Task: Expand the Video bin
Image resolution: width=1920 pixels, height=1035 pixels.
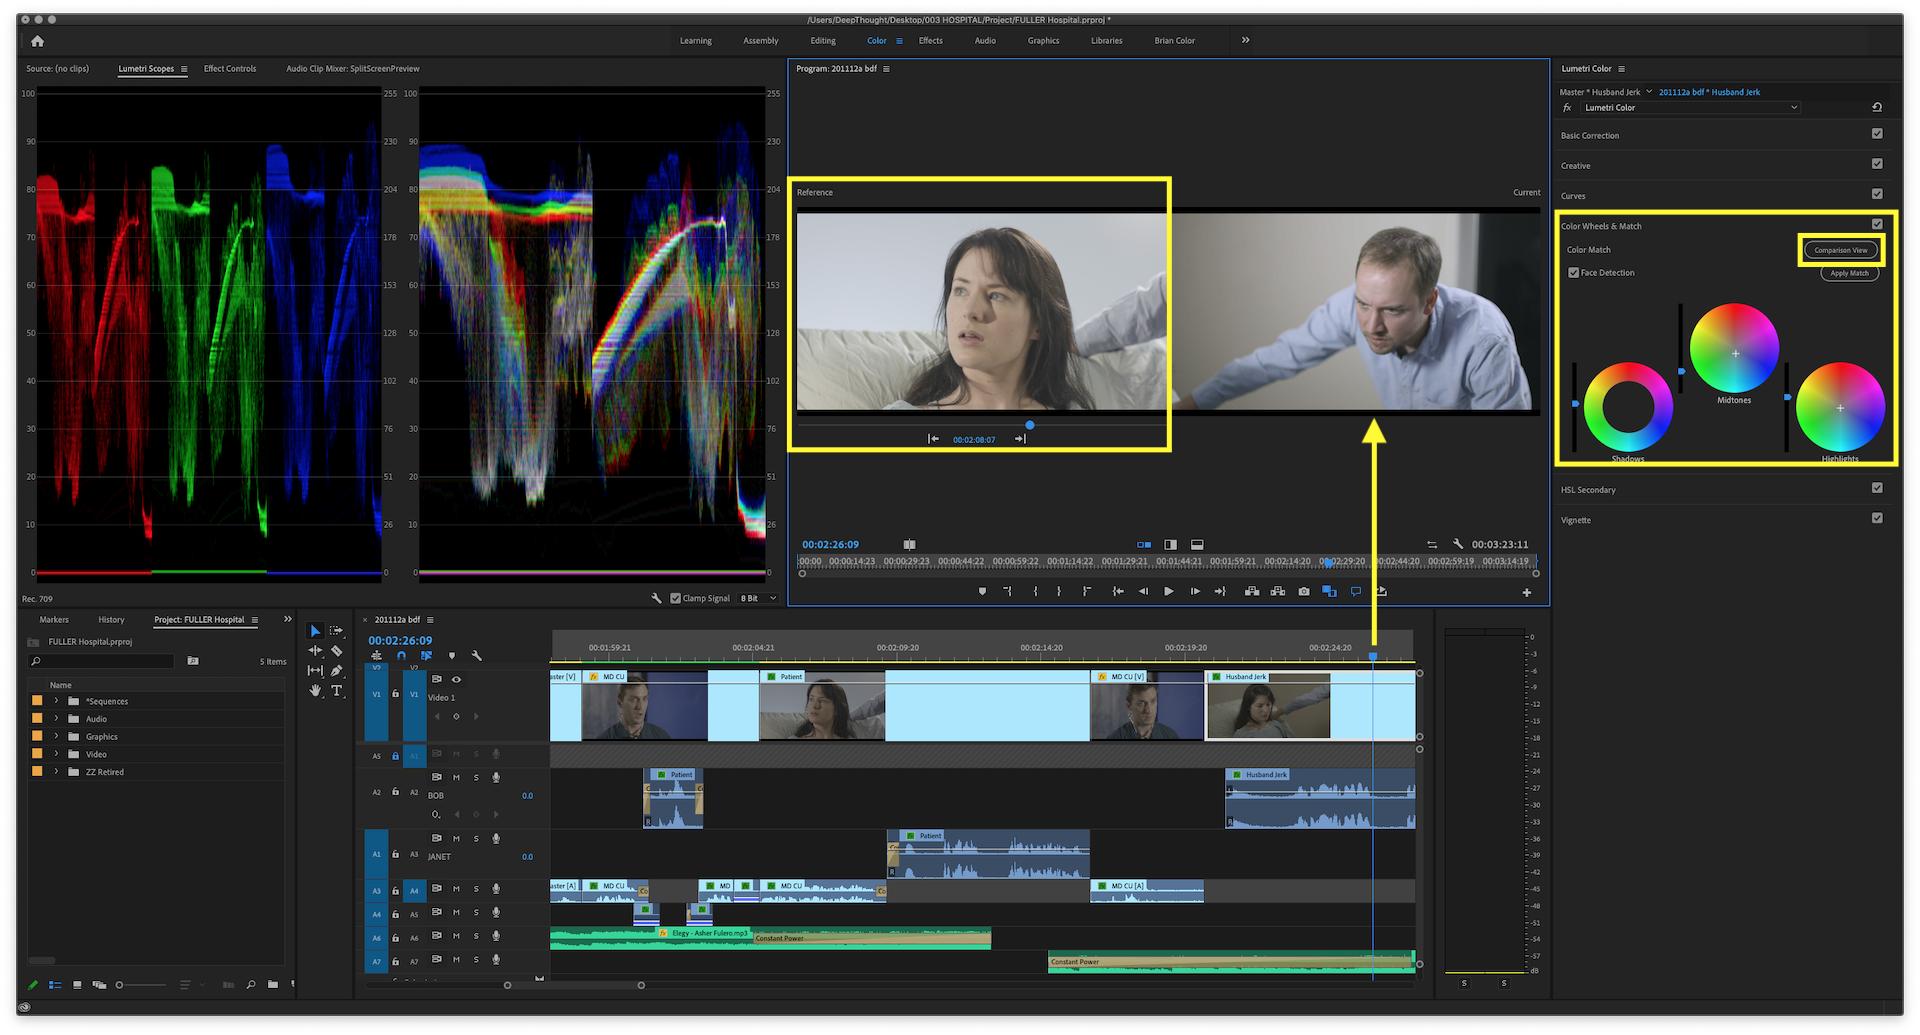Action: click(56, 754)
